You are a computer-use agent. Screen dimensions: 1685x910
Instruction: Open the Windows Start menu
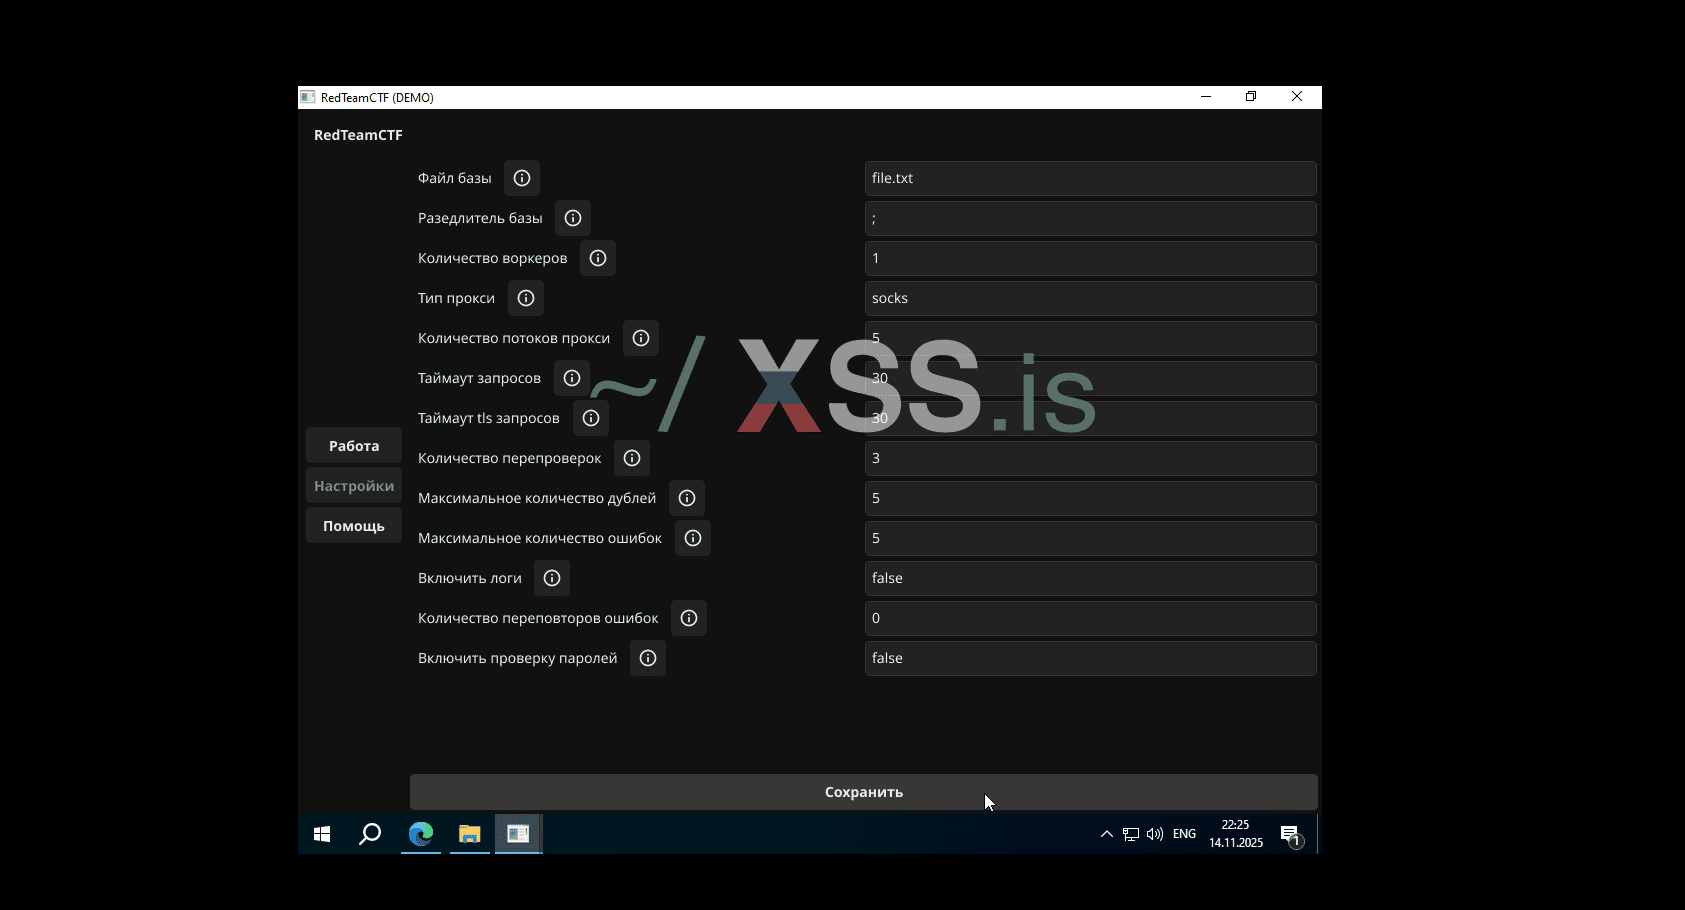pos(322,834)
